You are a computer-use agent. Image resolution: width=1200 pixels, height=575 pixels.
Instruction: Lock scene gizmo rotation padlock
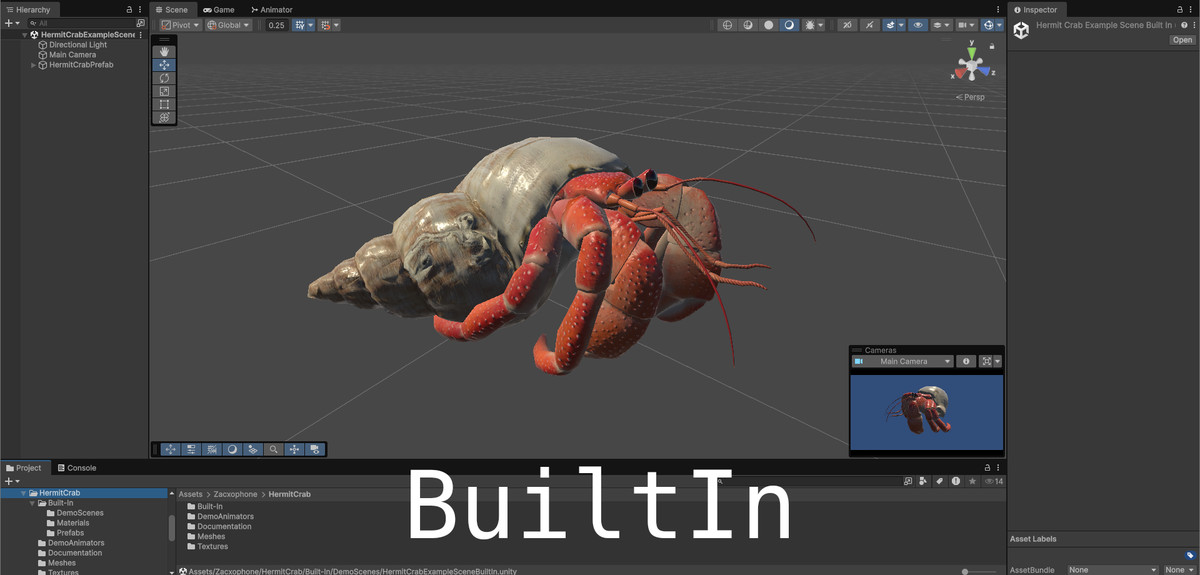coord(992,46)
